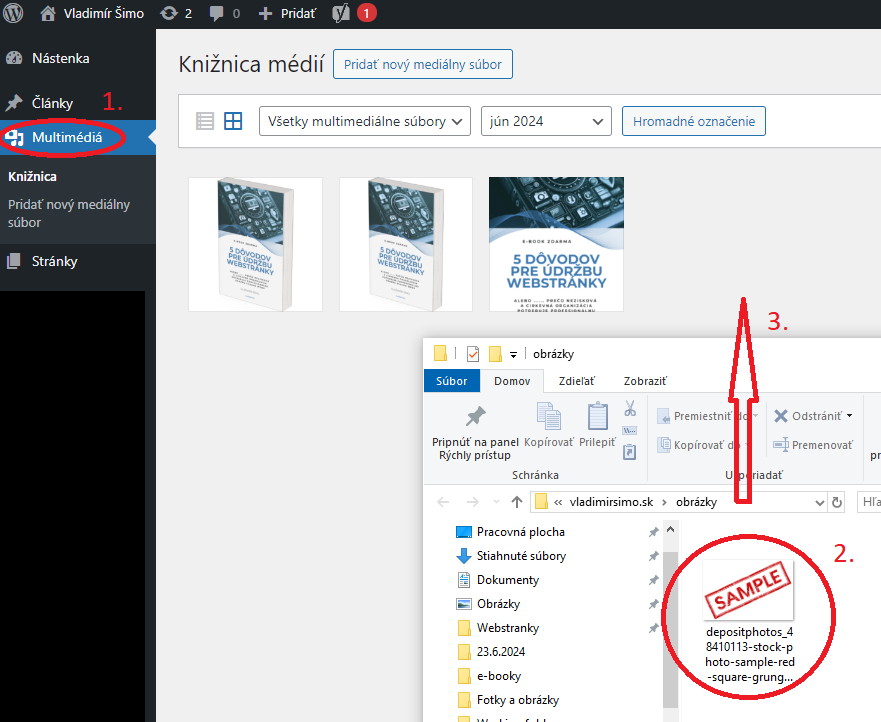This screenshot has height=722, width=881.
Task: Click the properties checkmark icon in title bar
Action: click(x=473, y=354)
